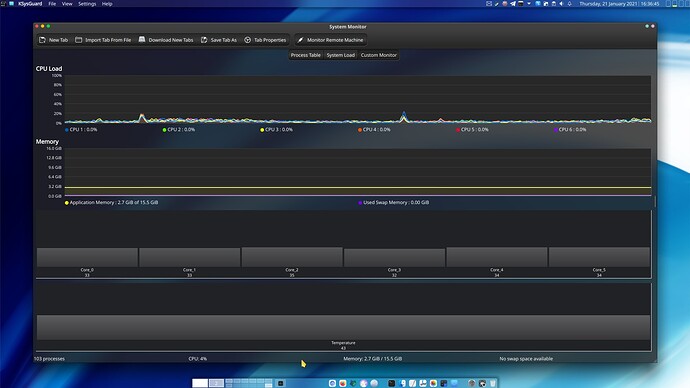
Task: Open the colorful photos icon in dock
Action: pyautogui.click(x=433, y=383)
